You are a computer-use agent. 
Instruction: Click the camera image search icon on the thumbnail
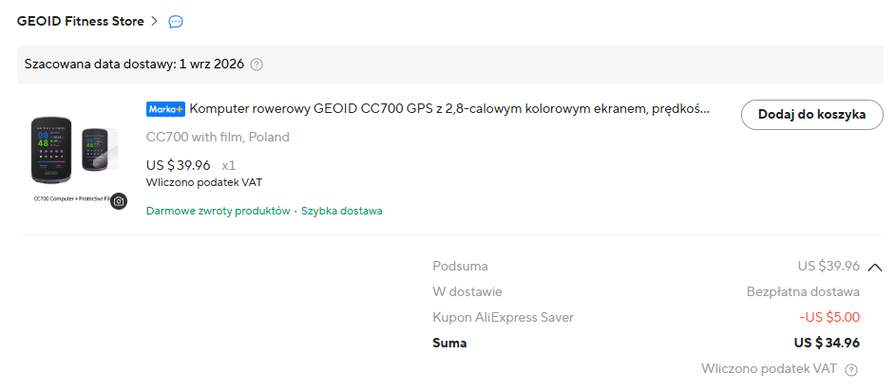pyautogui.click(x=118, y=201)
